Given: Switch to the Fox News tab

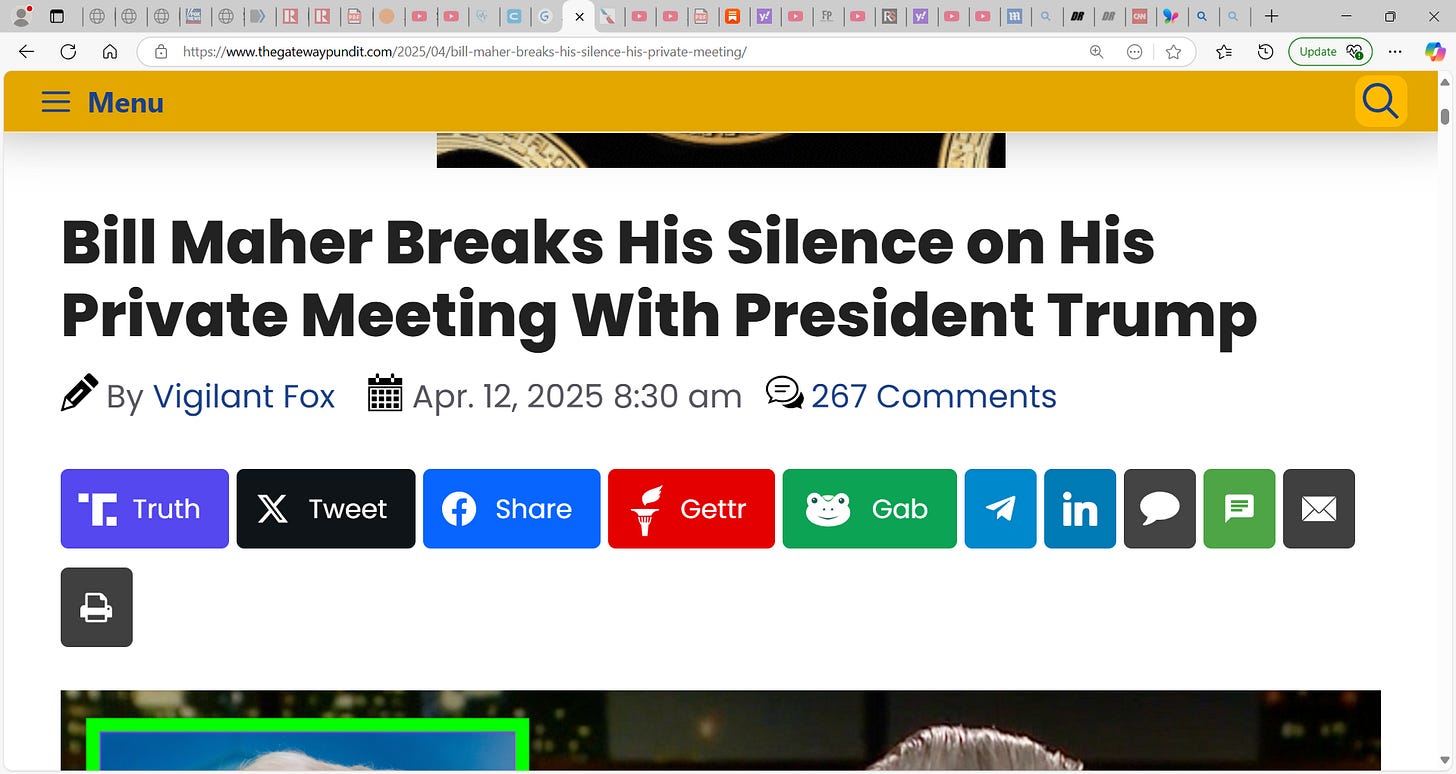Looking at the screenshot, I should tap(193, 16).
